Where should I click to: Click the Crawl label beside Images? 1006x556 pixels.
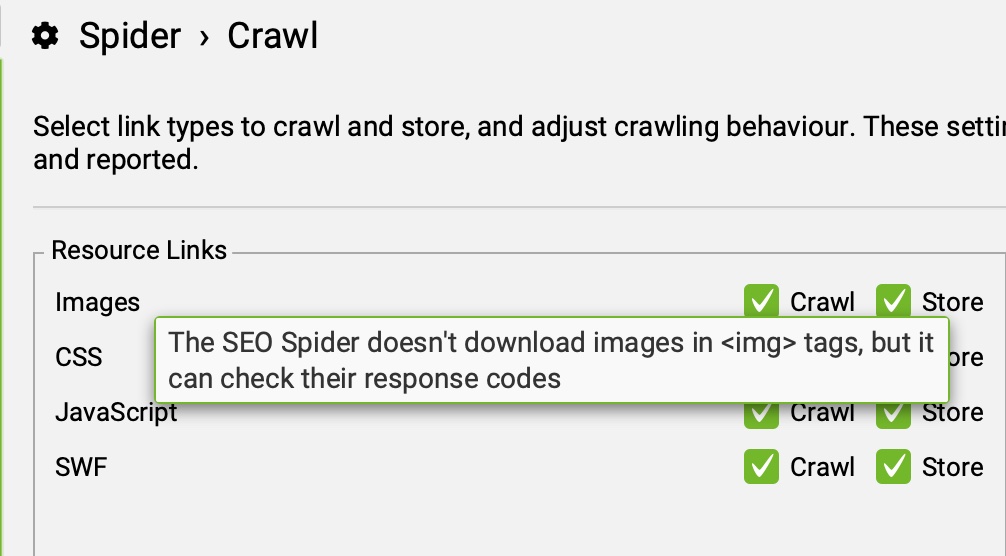(x=822, y=302)
